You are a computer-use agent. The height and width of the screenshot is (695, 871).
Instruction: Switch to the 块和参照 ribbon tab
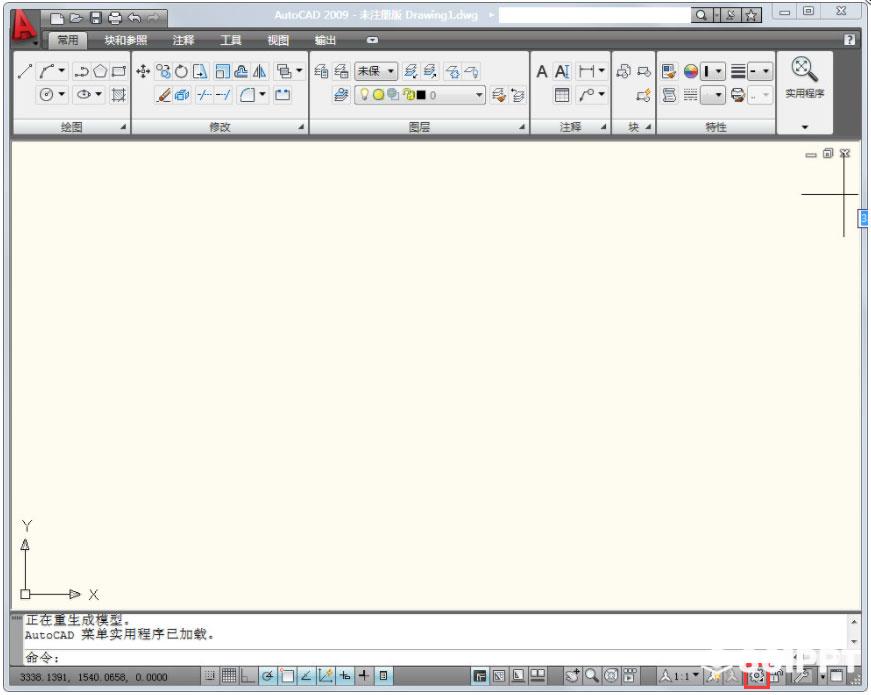click(126, 40)
